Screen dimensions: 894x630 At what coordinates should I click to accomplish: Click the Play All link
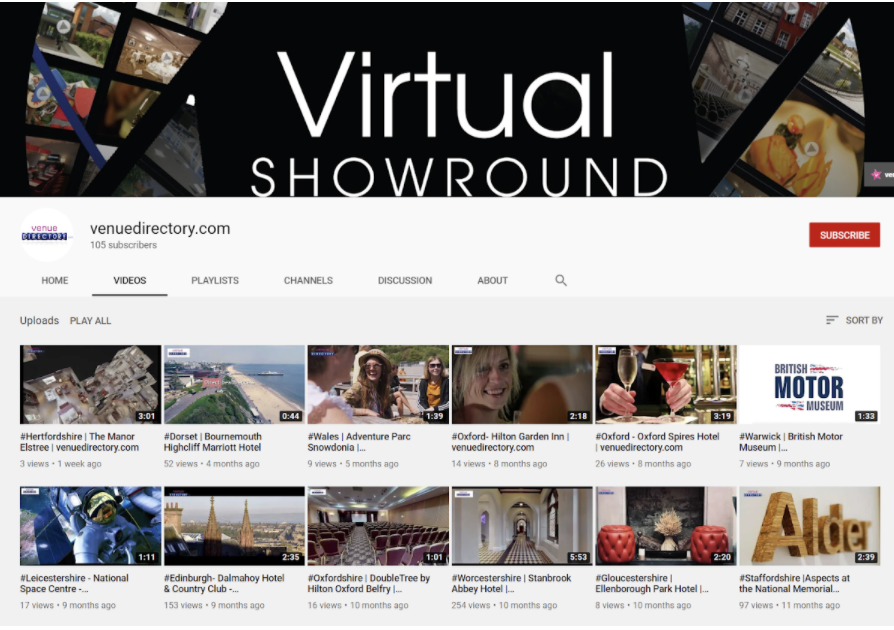(90, 321)
